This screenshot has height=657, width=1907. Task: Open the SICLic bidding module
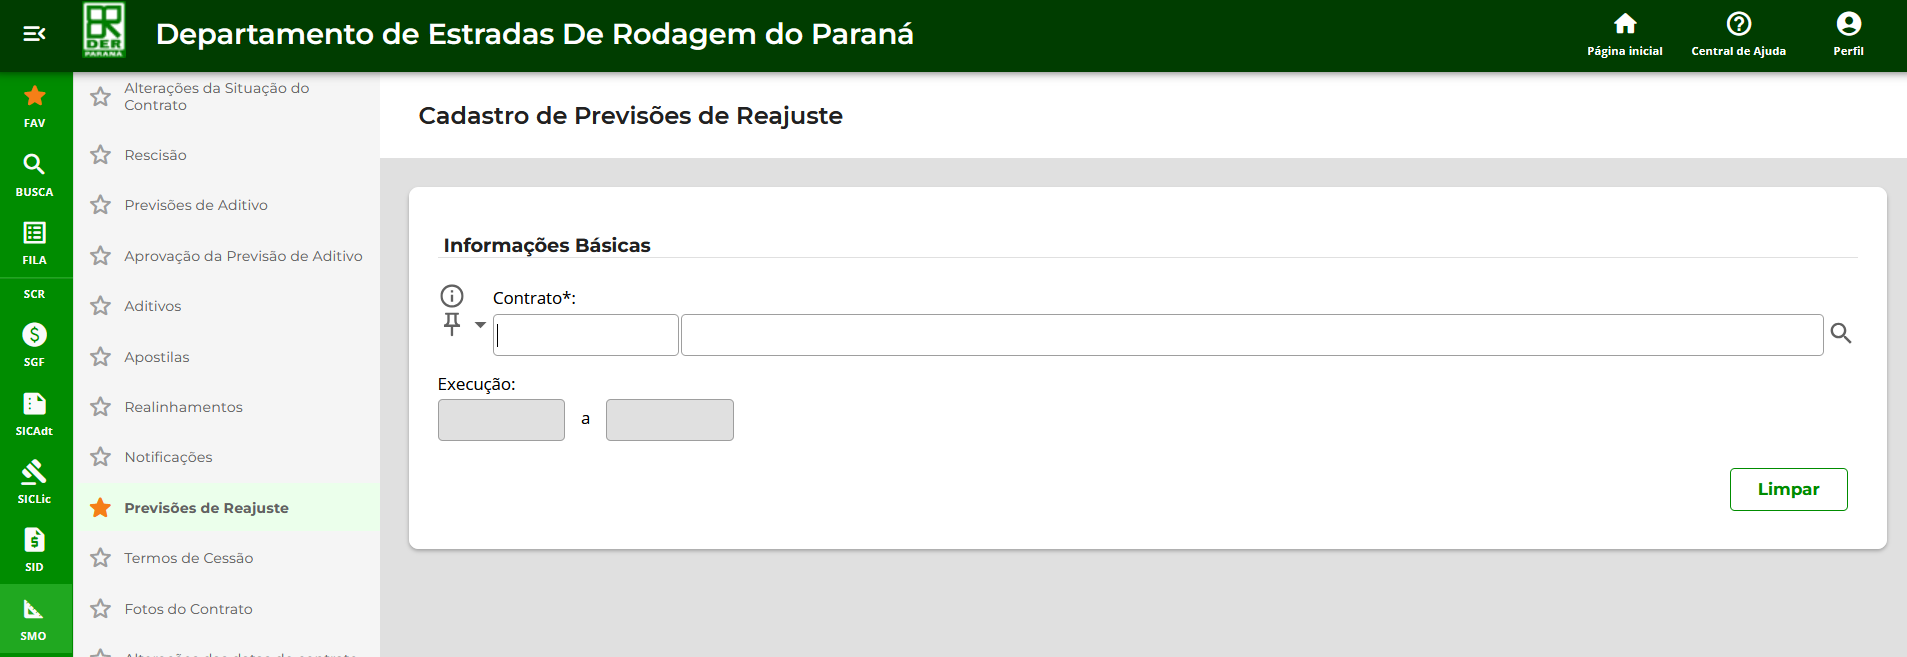pyautogui.click(x=35, y=481)
